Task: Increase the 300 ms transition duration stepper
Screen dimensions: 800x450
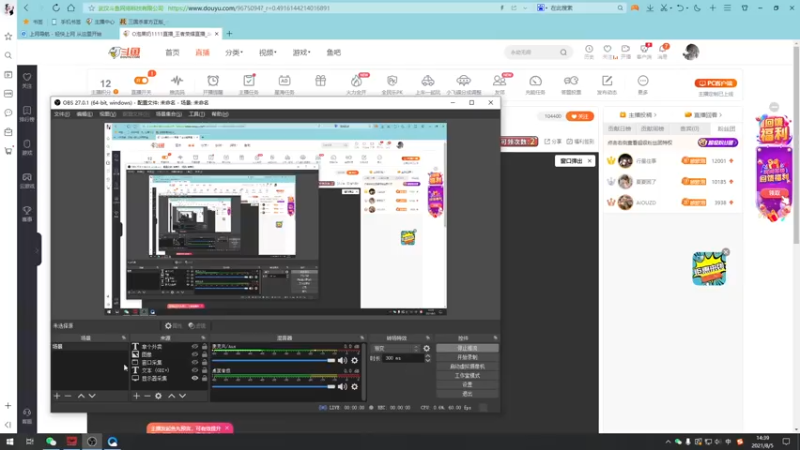Action: [428, 356]
